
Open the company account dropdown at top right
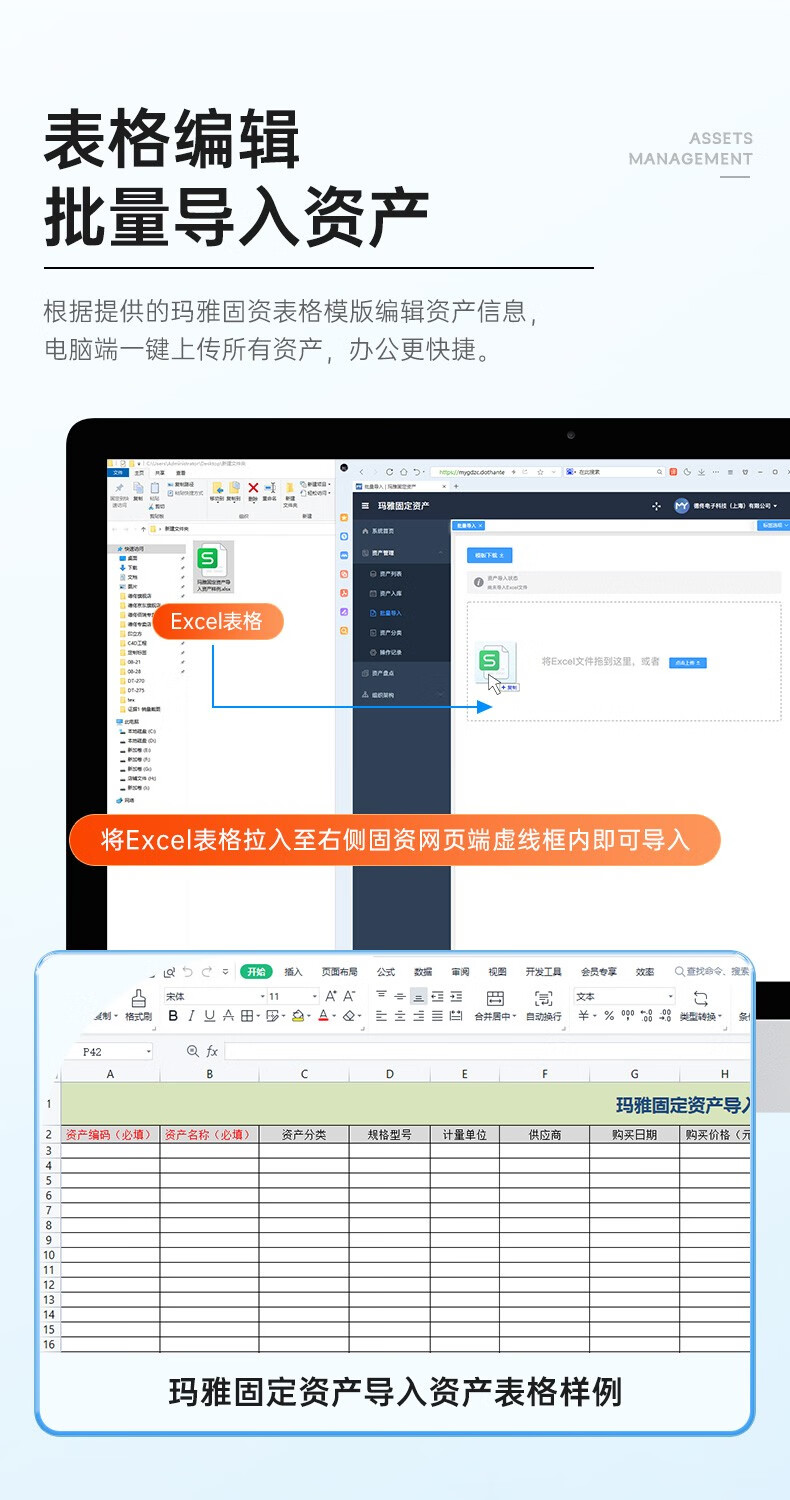pos(725,506)
